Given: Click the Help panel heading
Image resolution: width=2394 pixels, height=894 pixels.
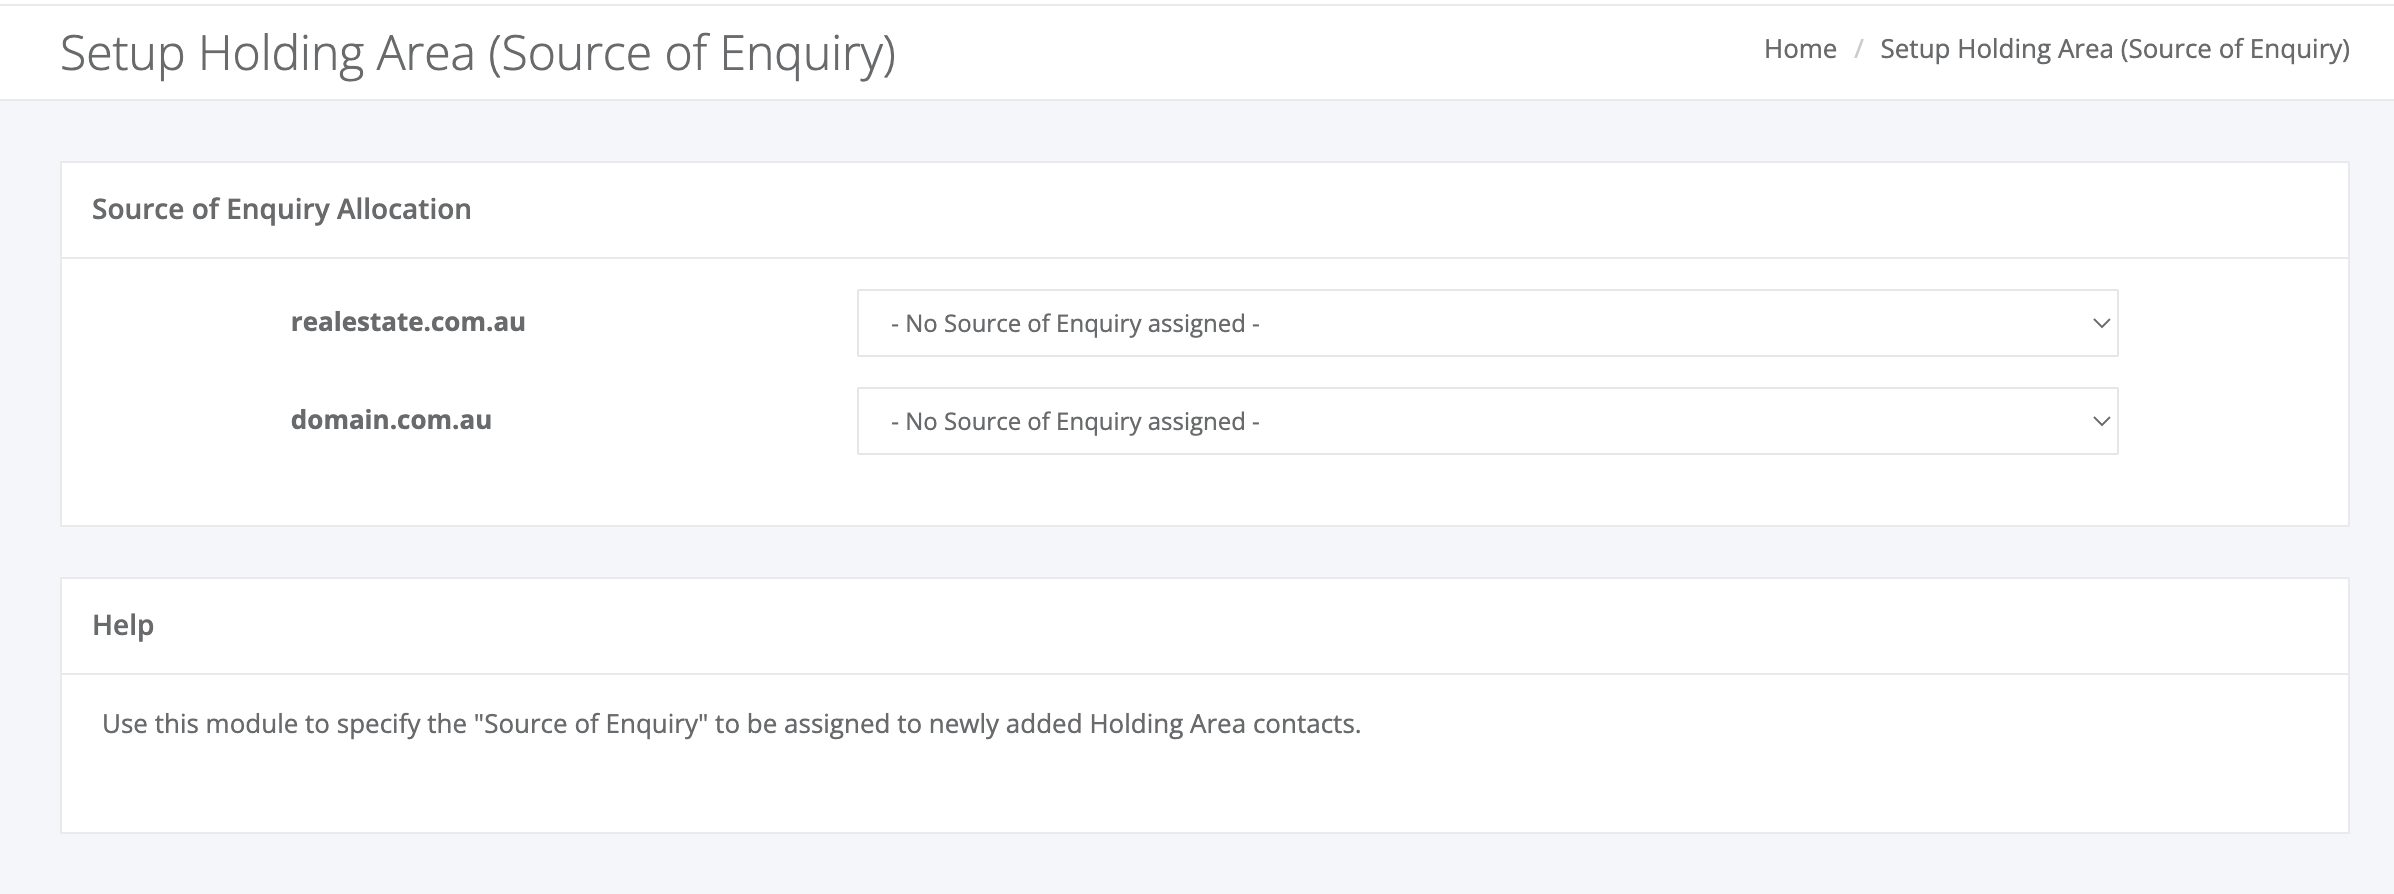Looking at the screenshot, I should pos(123,625).
